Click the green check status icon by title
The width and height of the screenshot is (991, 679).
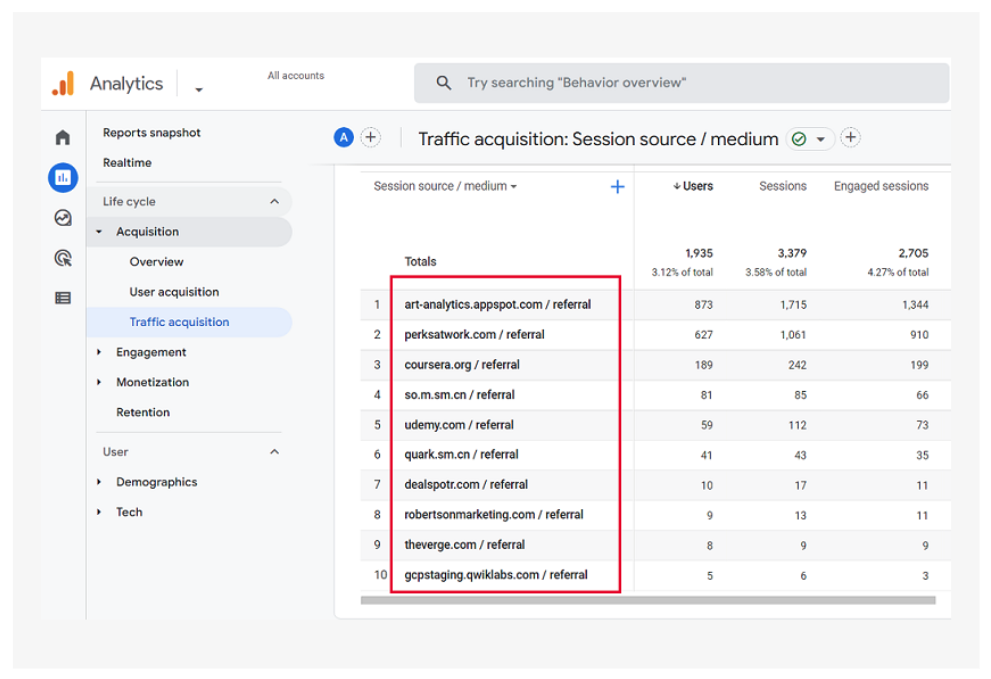(x=799, y=138)
